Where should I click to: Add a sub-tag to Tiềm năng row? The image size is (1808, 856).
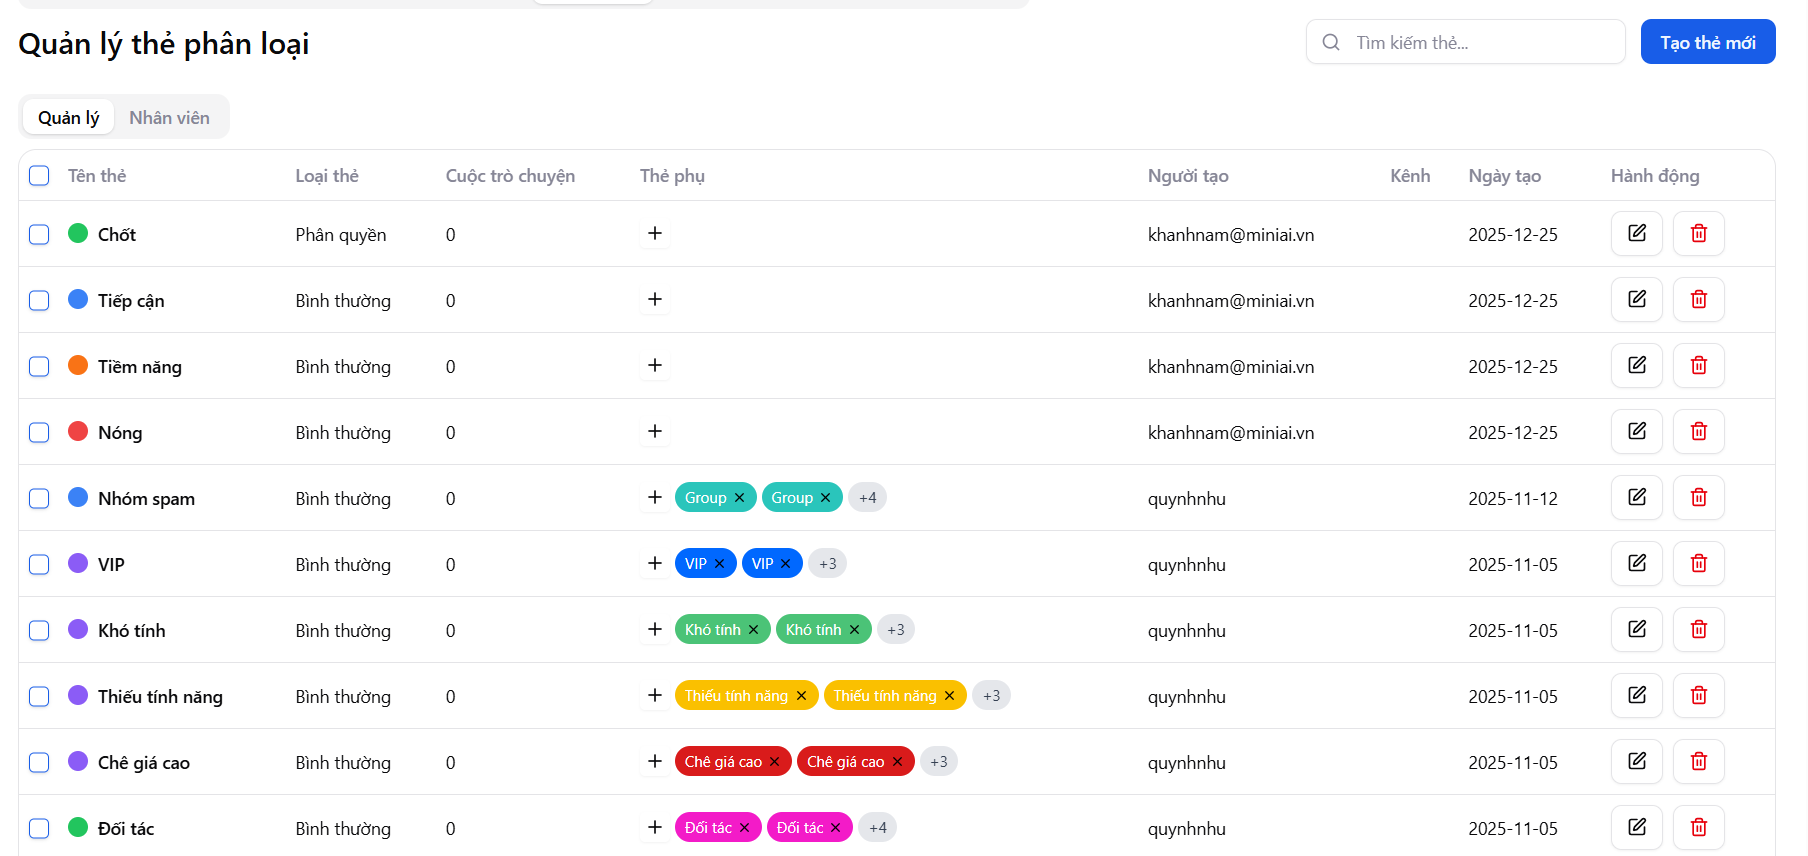click(x=655, y=366)
